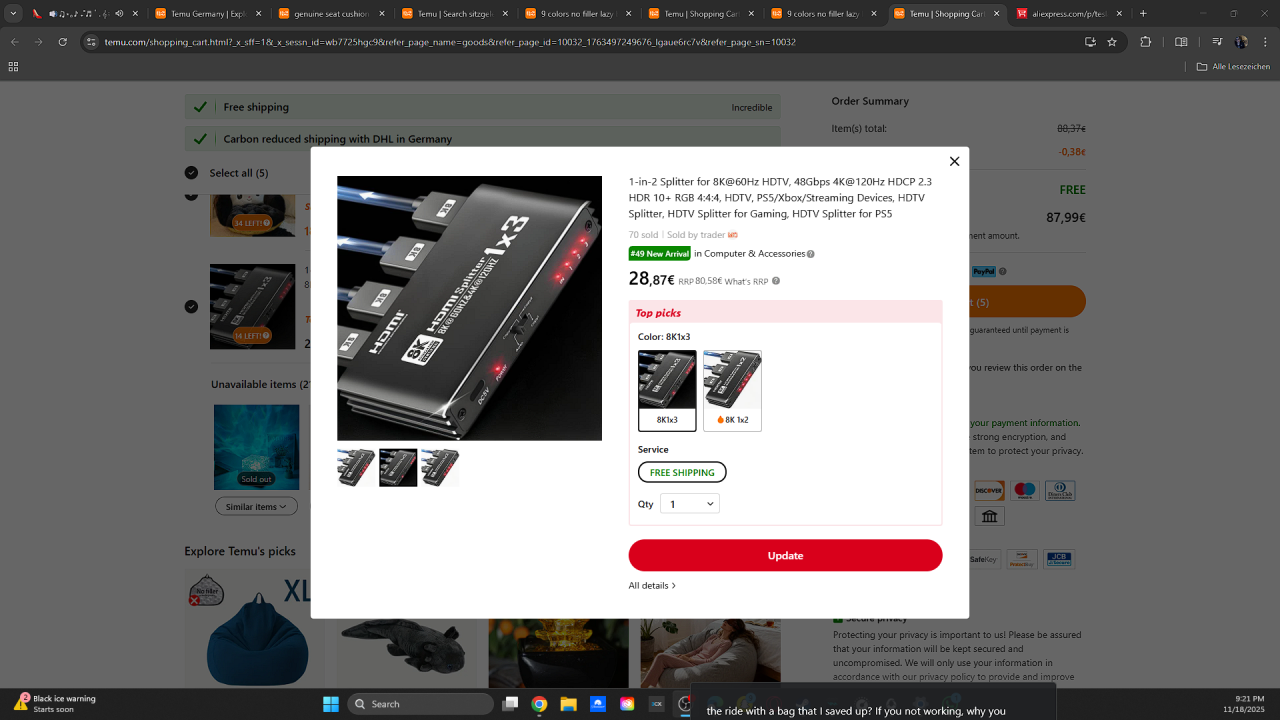Toggle the Select all (5) checkbox
Screen dimensions: 1280x720
[x=192, y=173]
